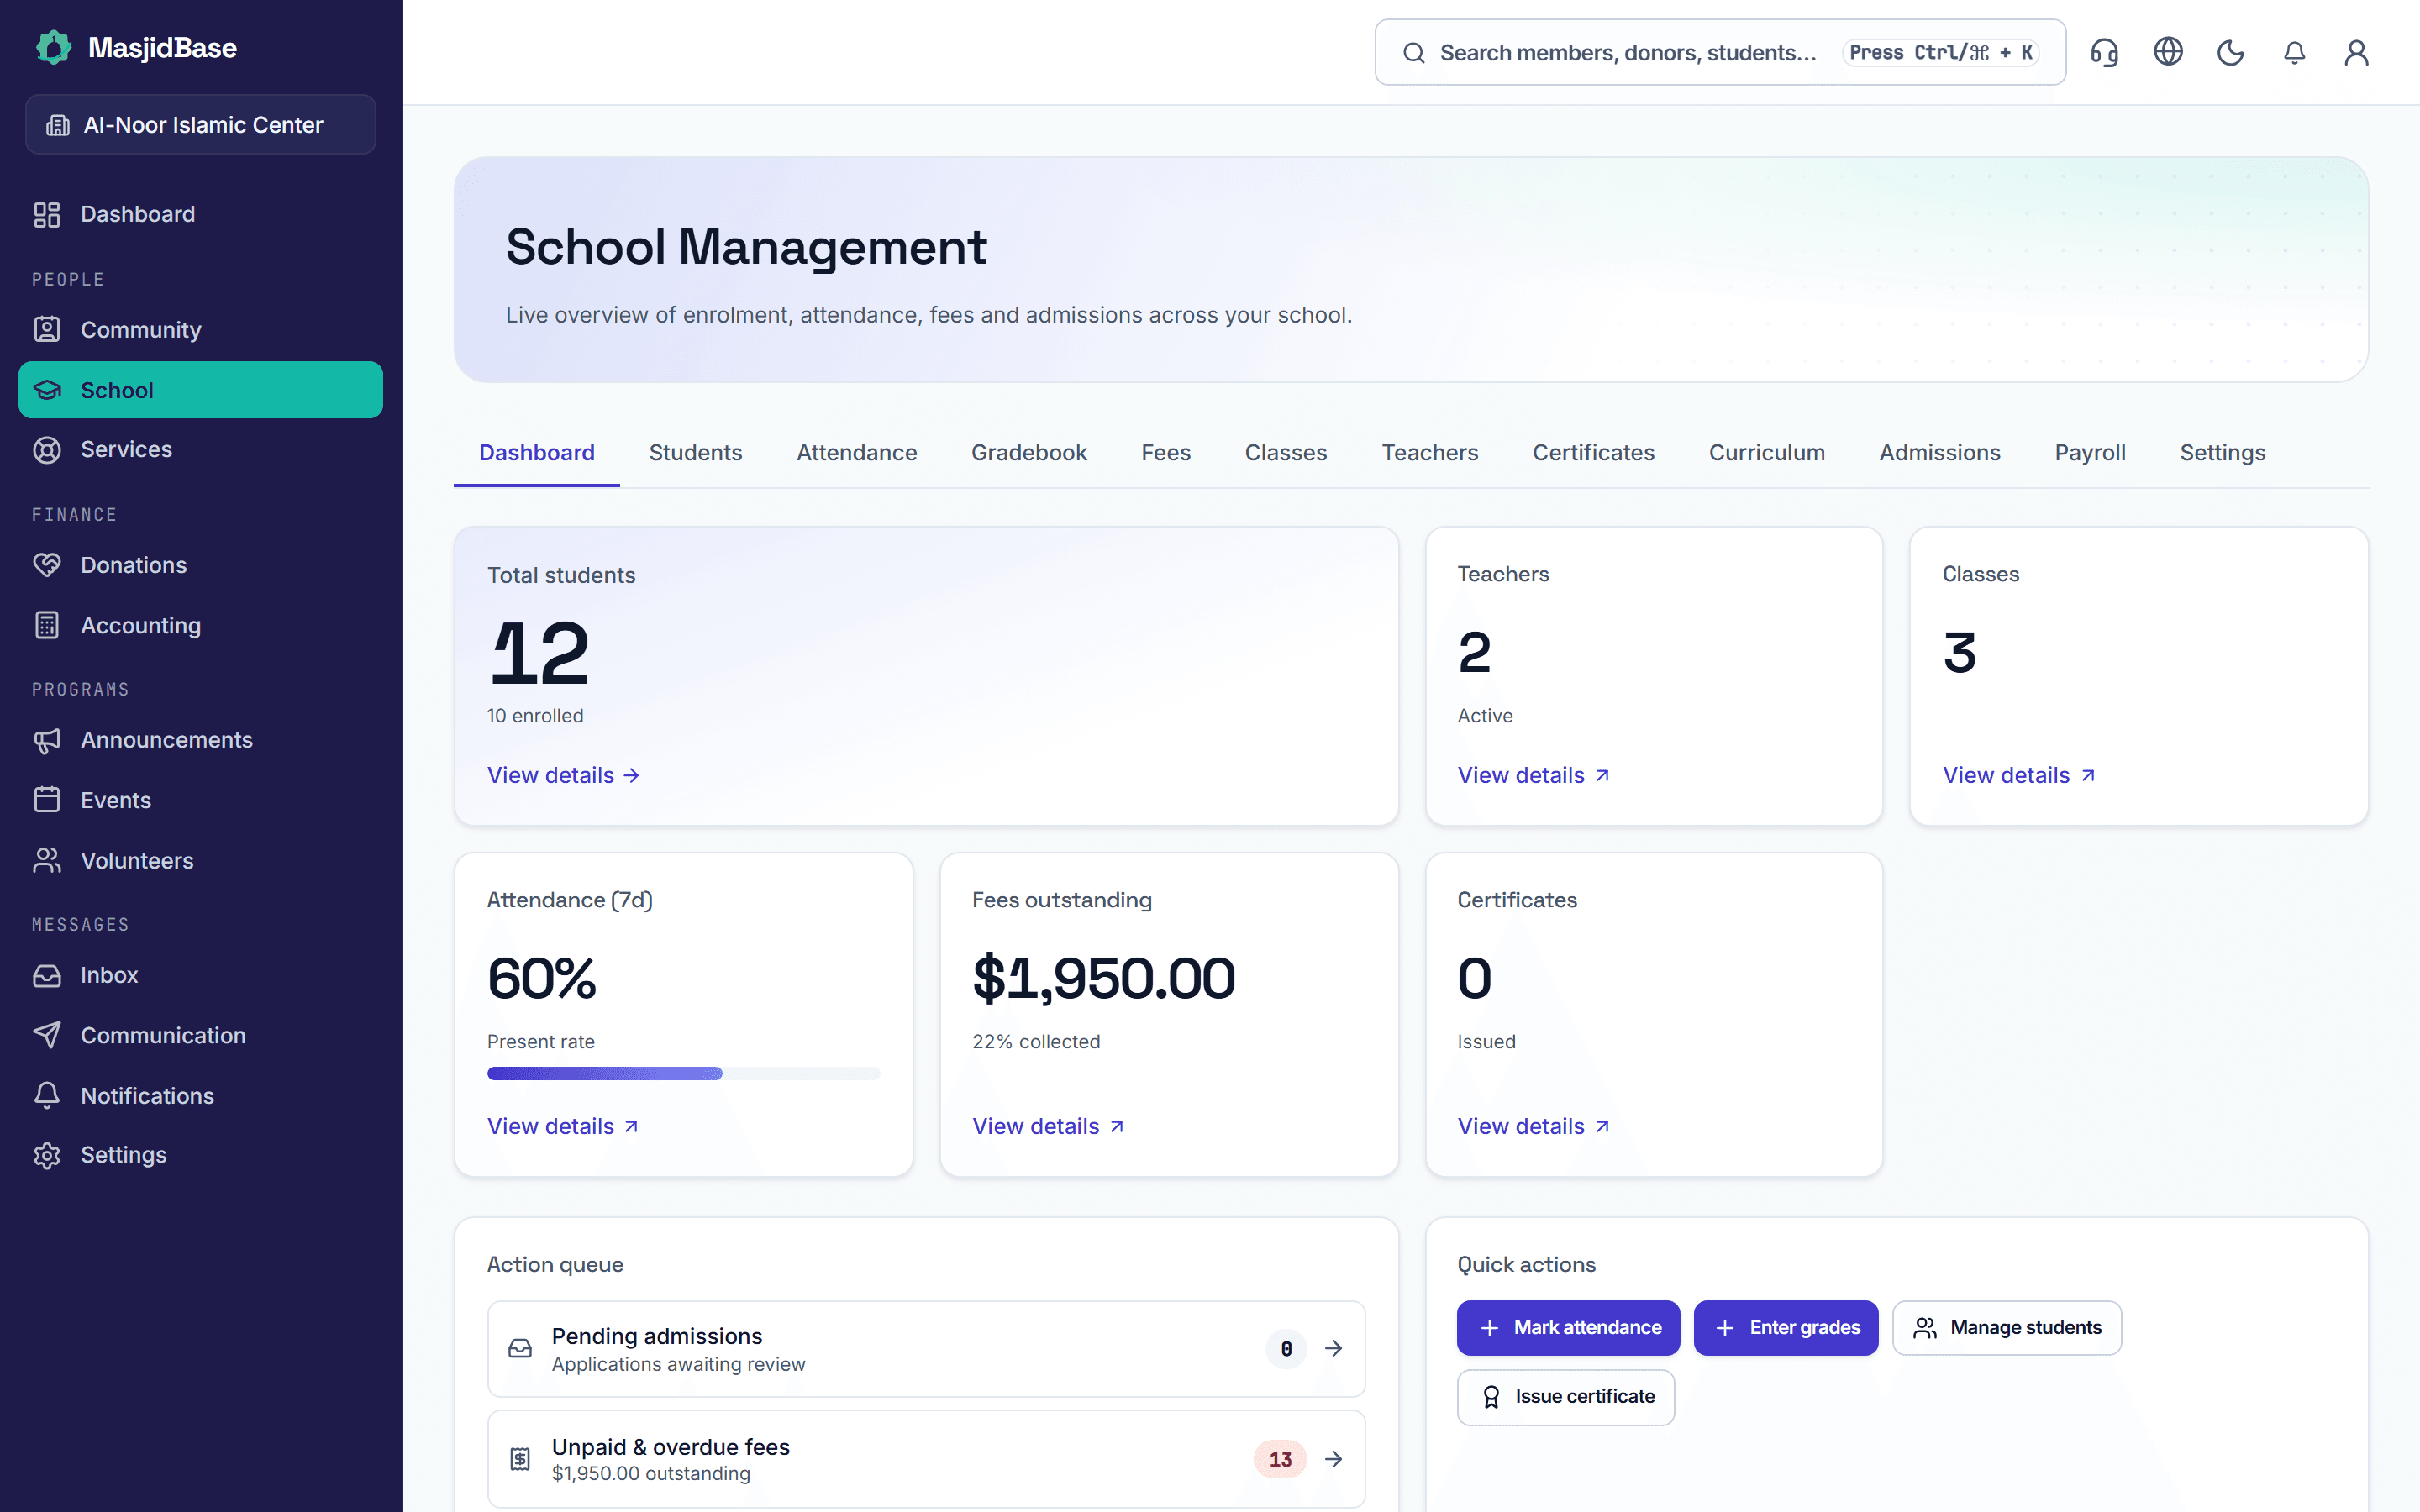
Task: Click the Manage students button
Action: 2007,1328
